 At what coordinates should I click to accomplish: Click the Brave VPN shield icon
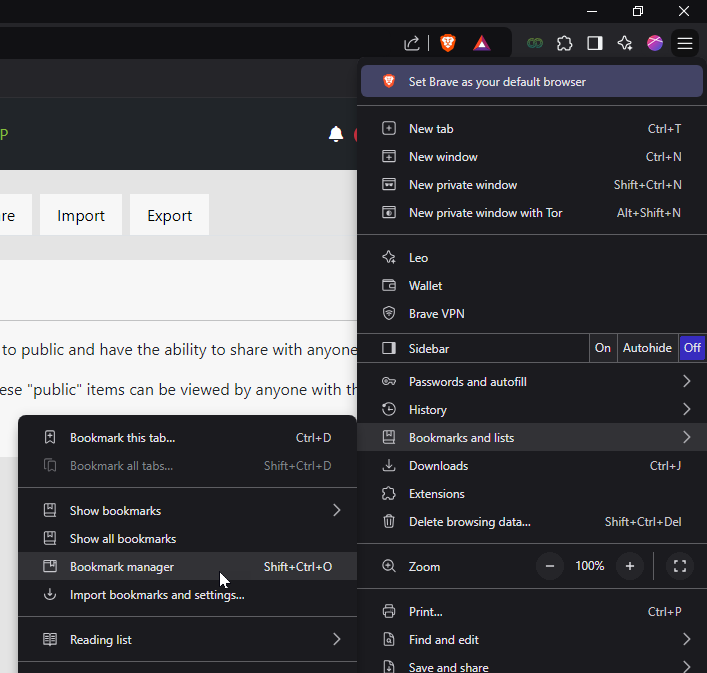click(389, 313)
